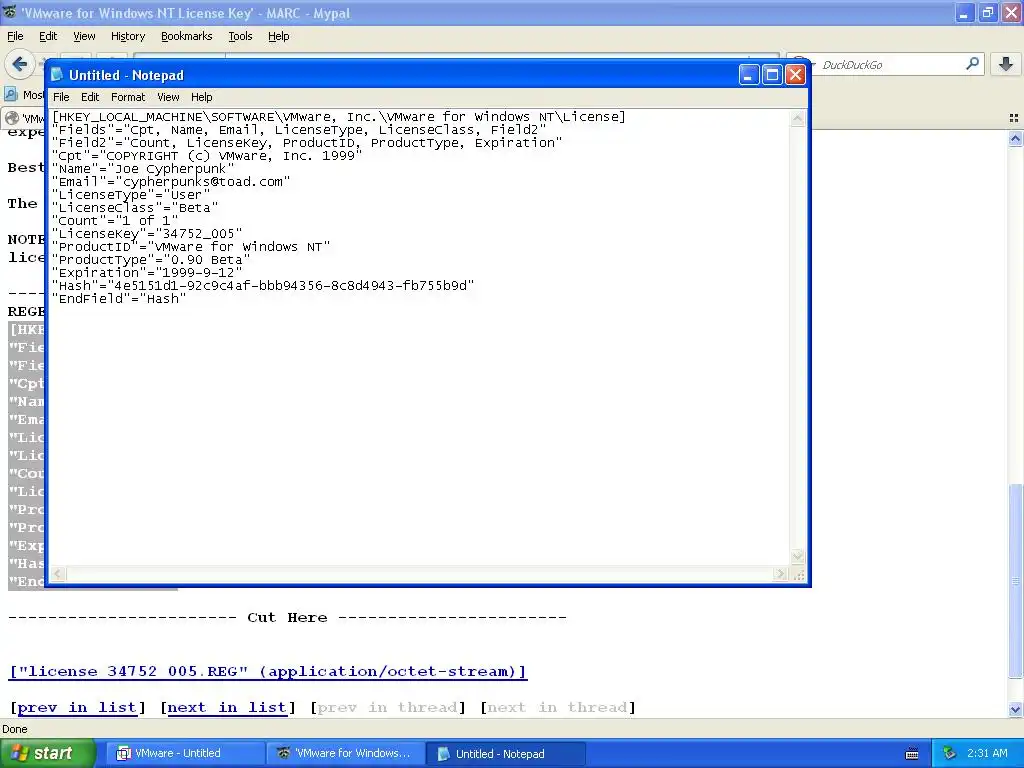The width and height of the screenshot is (1024, 768).
Task: Open the browser Bookmarks menu
Action: click(187, 36)
